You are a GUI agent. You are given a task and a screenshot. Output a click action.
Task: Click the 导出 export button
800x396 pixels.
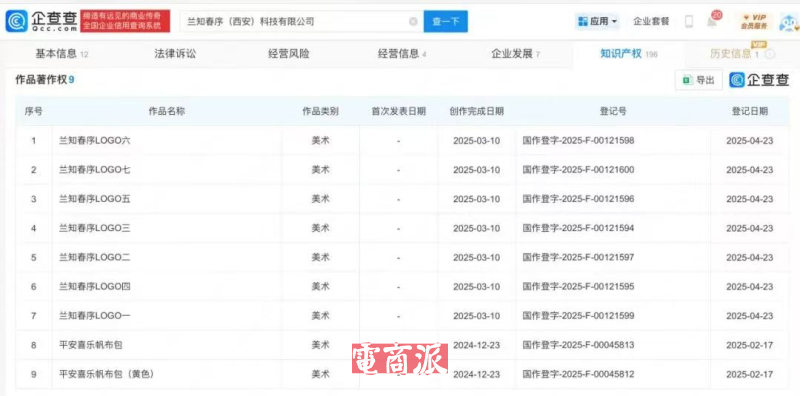tap(698, 80)
